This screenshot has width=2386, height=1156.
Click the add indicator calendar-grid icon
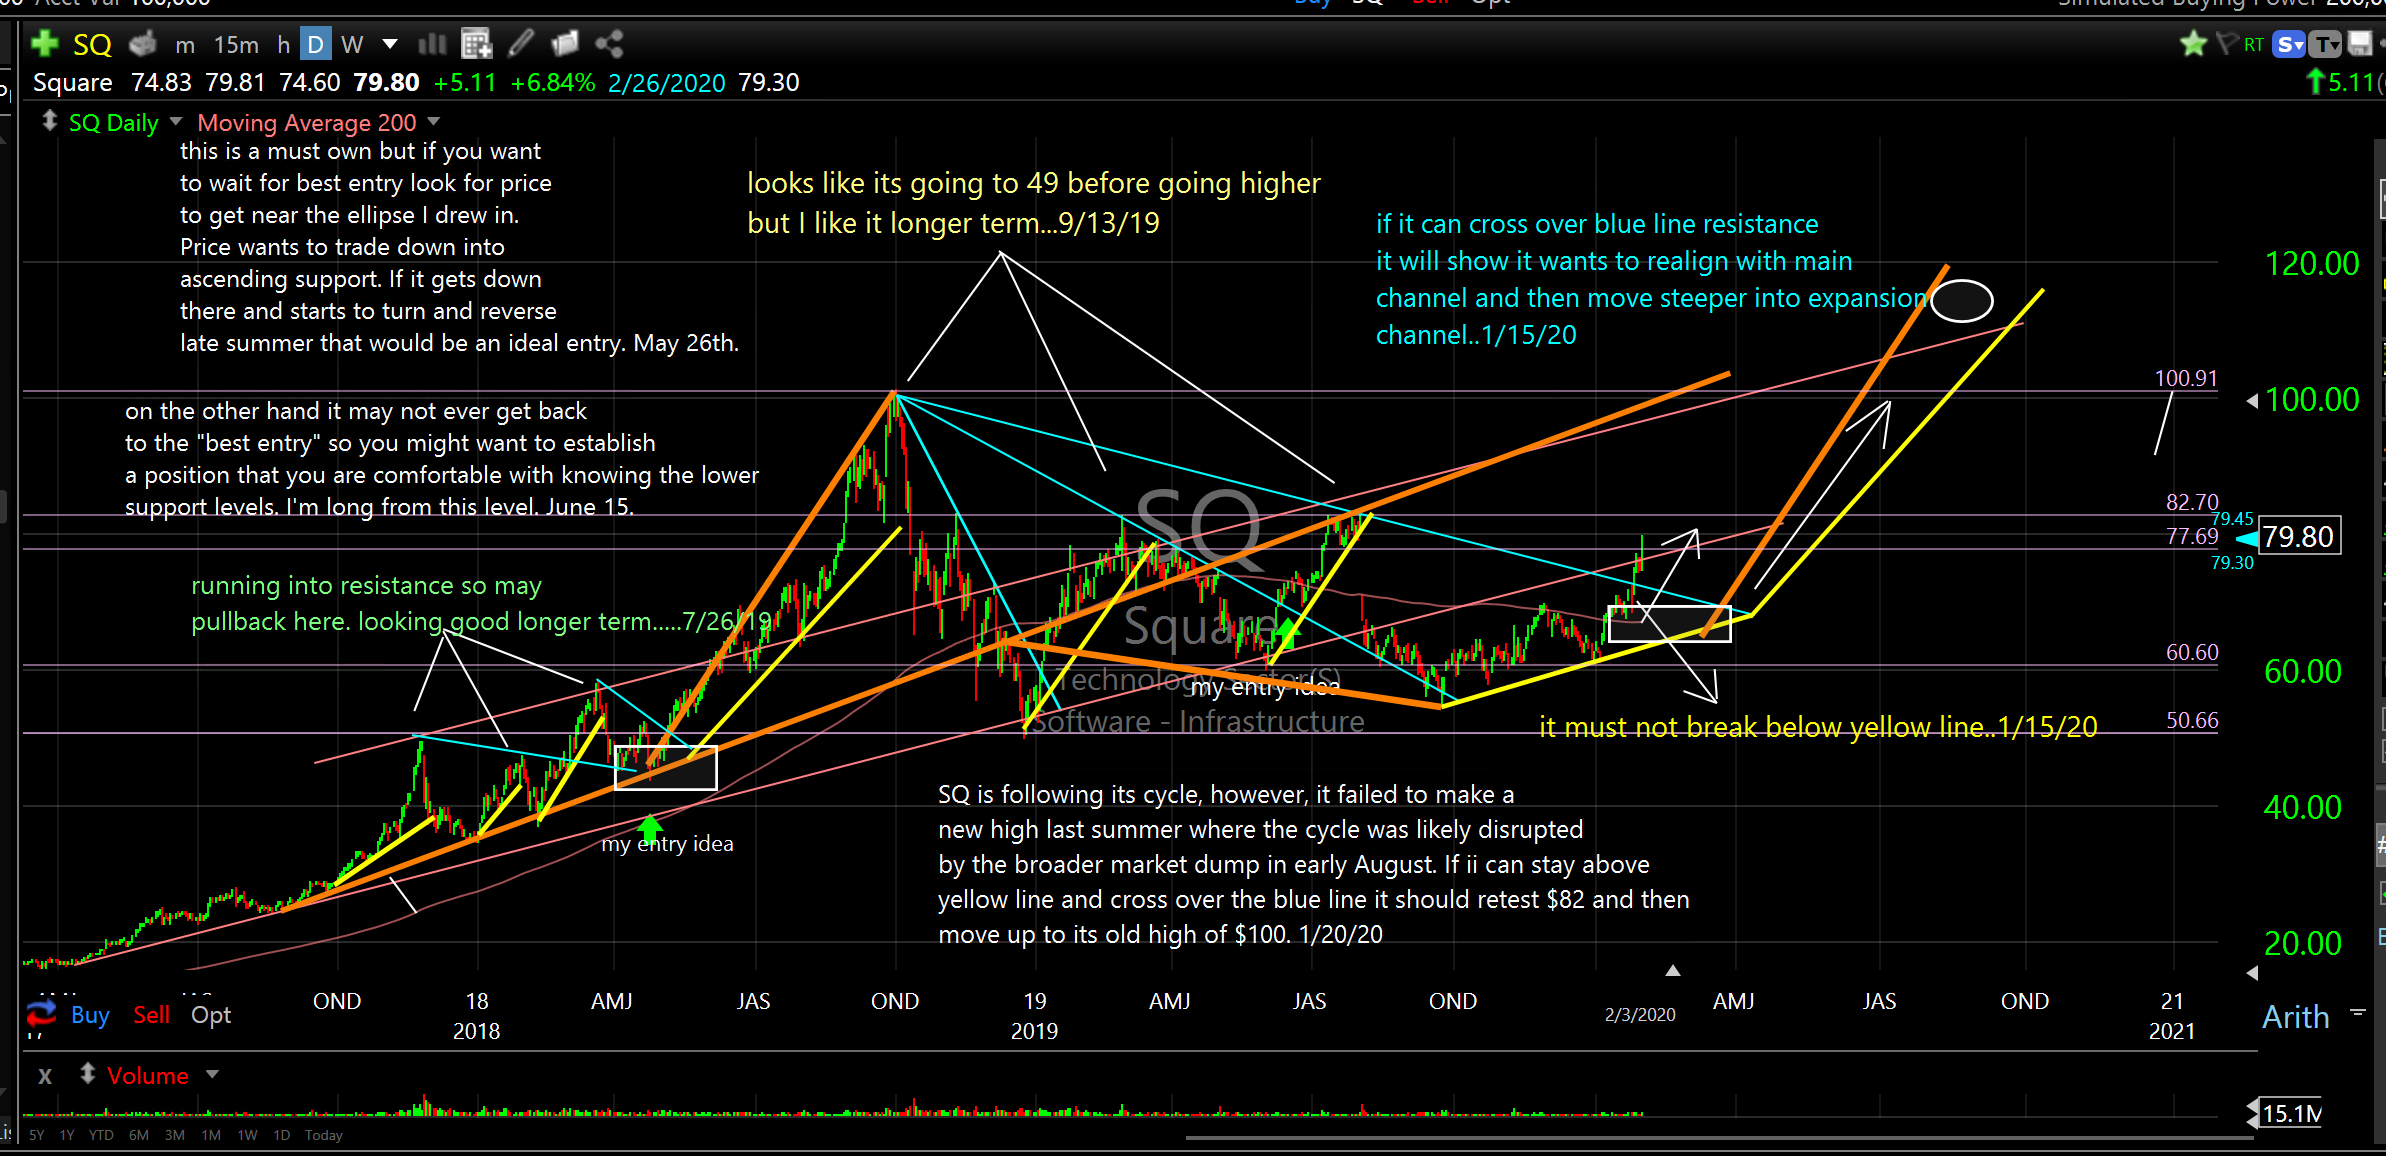[476, 43]
